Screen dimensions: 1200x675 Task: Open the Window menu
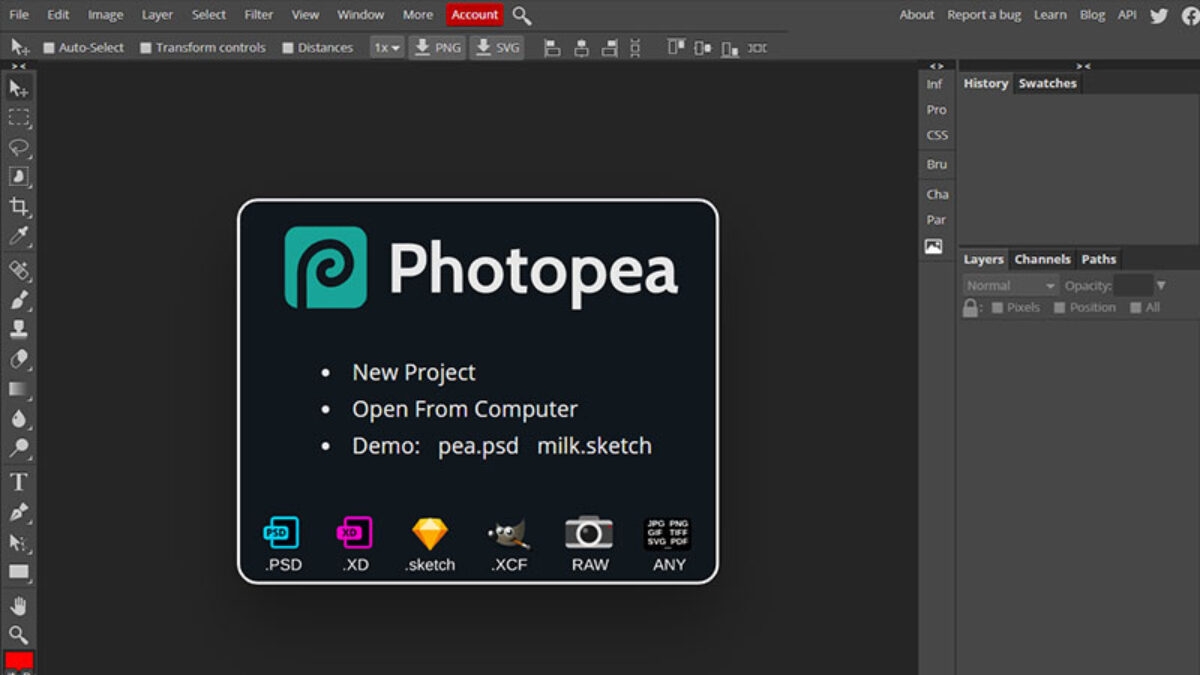point(361,15)
